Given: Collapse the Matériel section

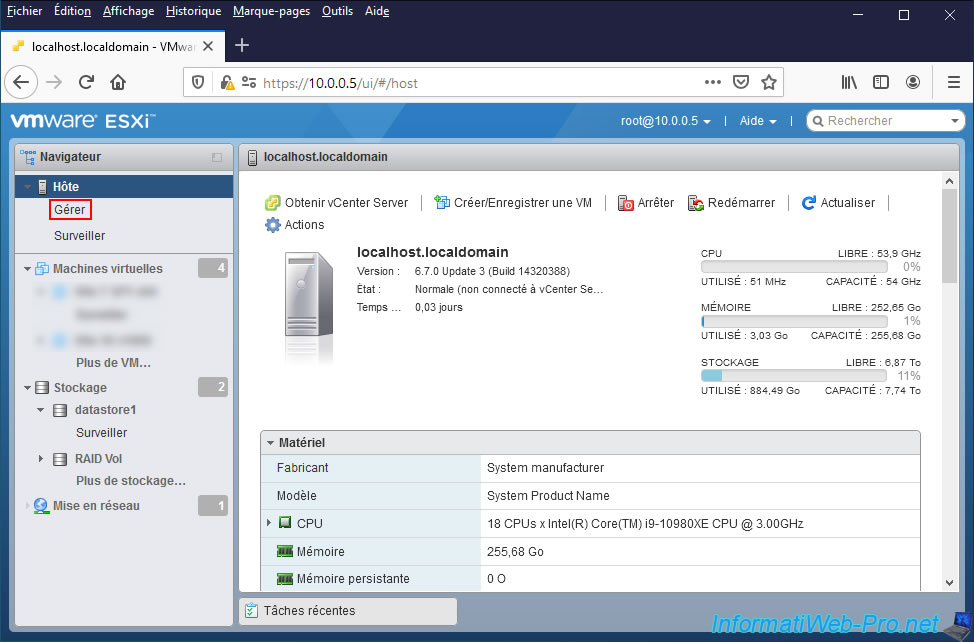Looking at the screenshot, I should pos(270,443).
